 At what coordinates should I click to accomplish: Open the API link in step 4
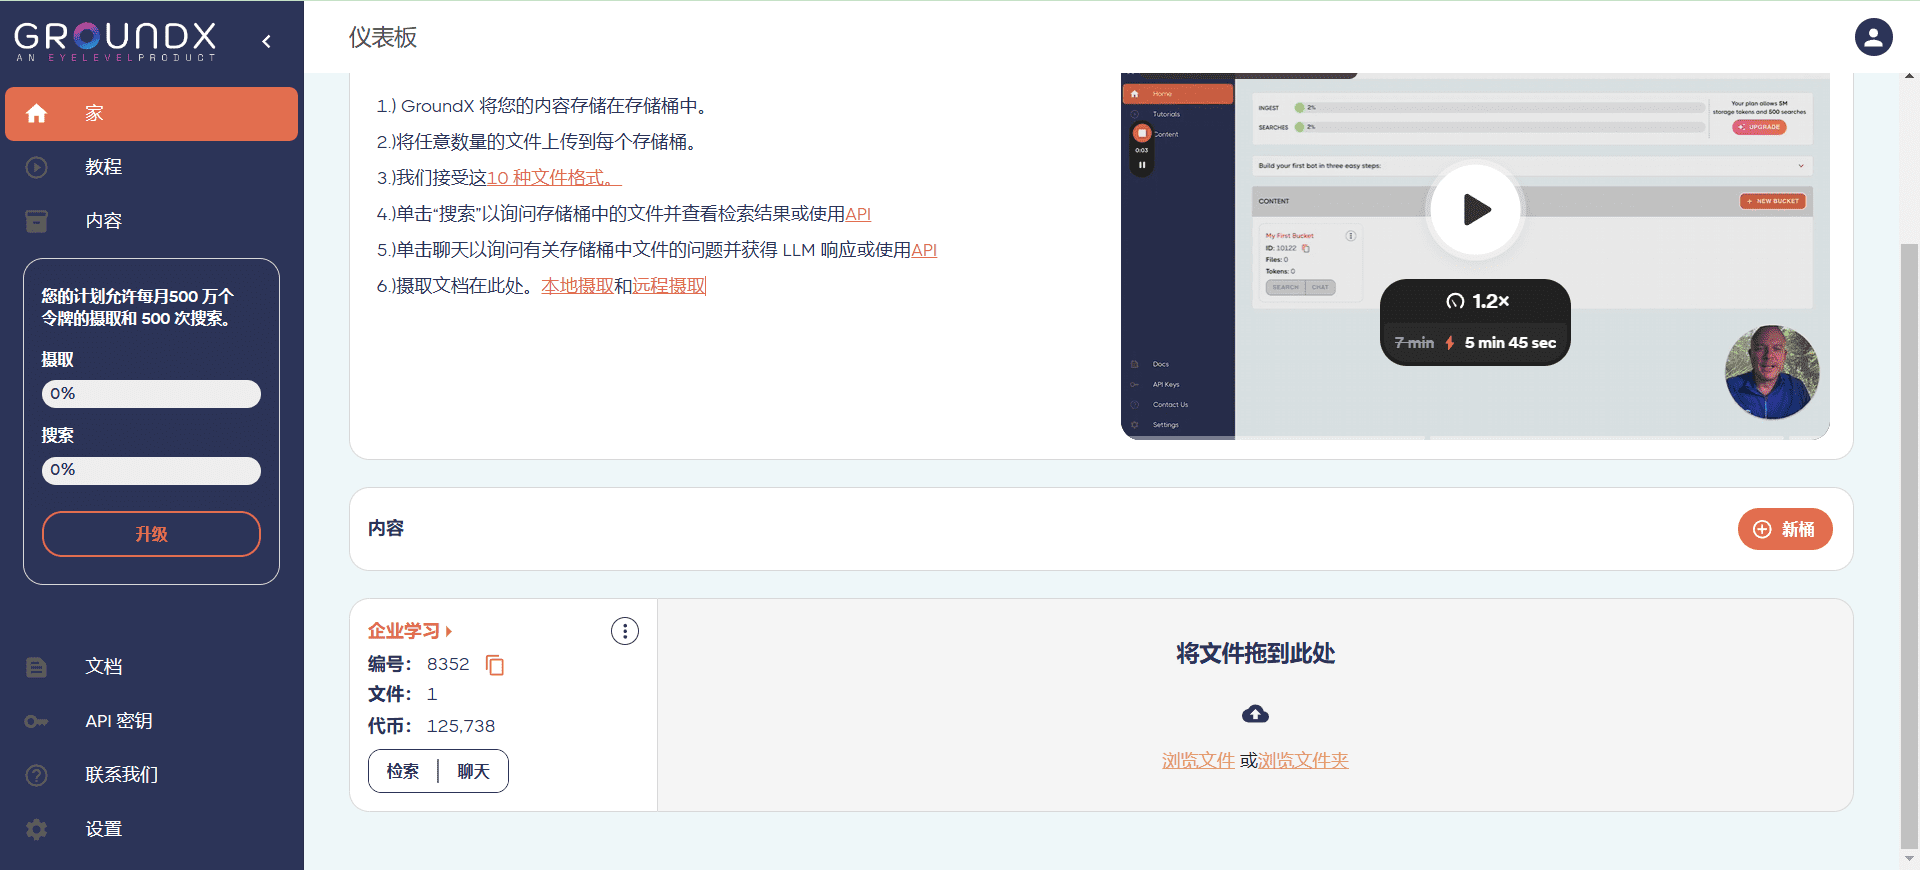click(858, 214)
